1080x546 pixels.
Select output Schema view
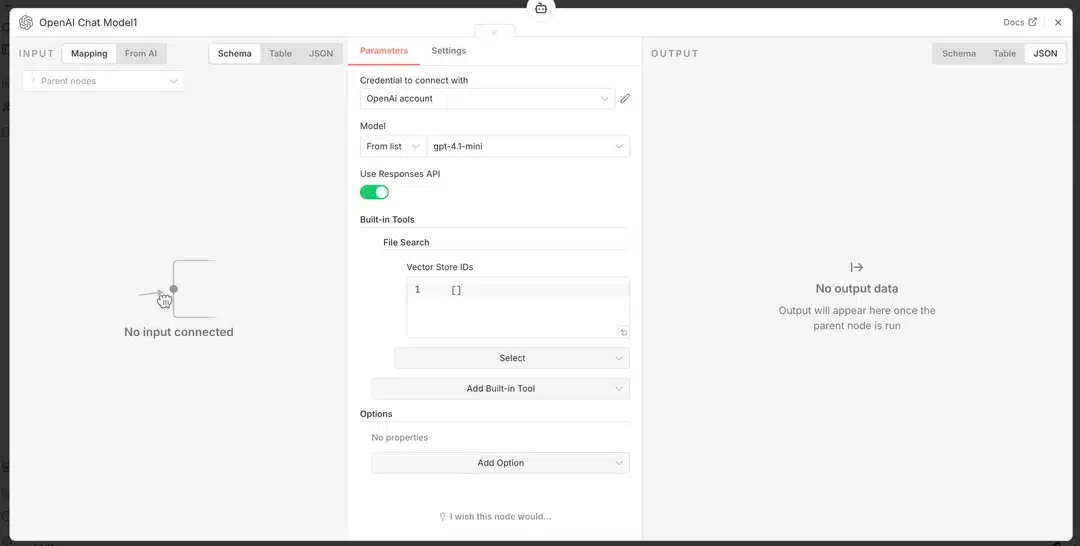(x=959, y=54)
